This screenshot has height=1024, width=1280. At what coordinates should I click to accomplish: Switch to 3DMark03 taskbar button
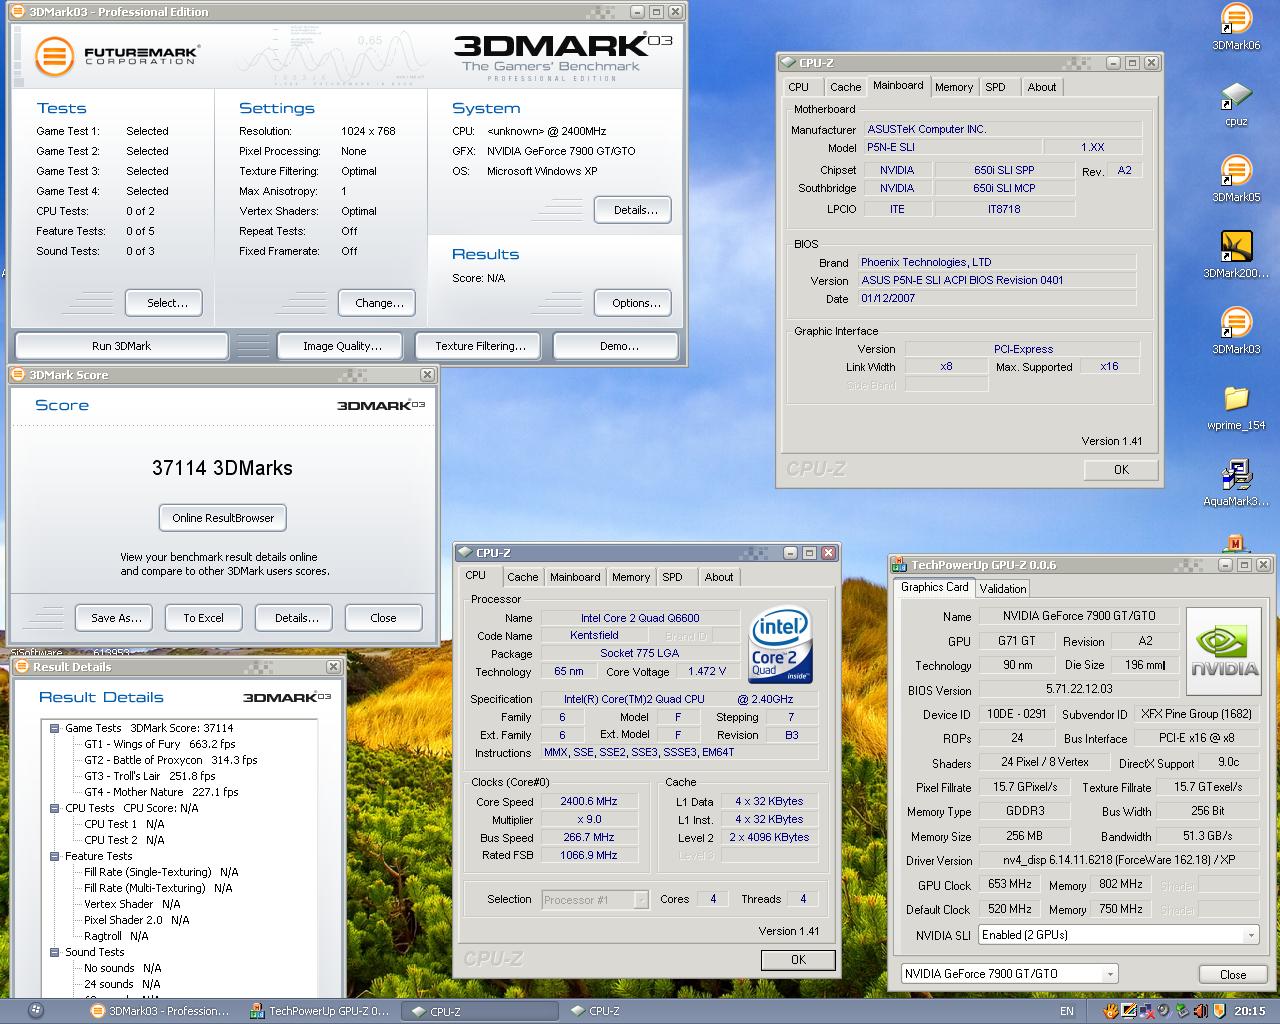160,1011
